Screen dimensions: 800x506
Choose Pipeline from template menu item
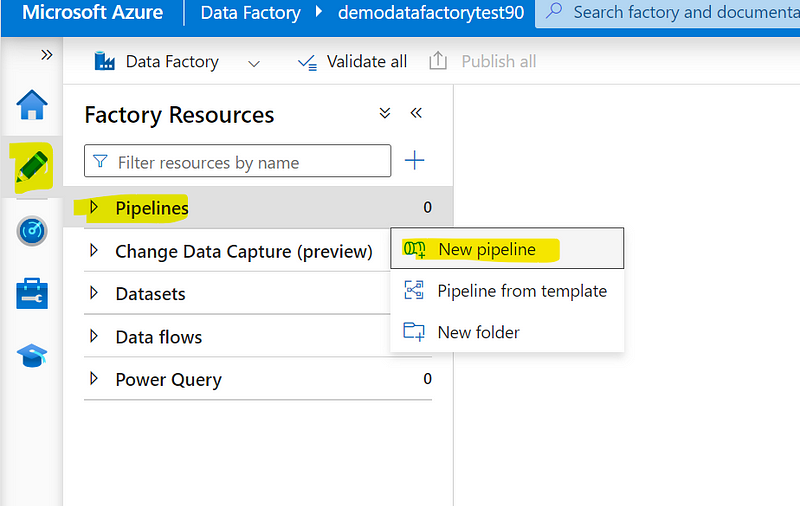(x=507, y=291)
